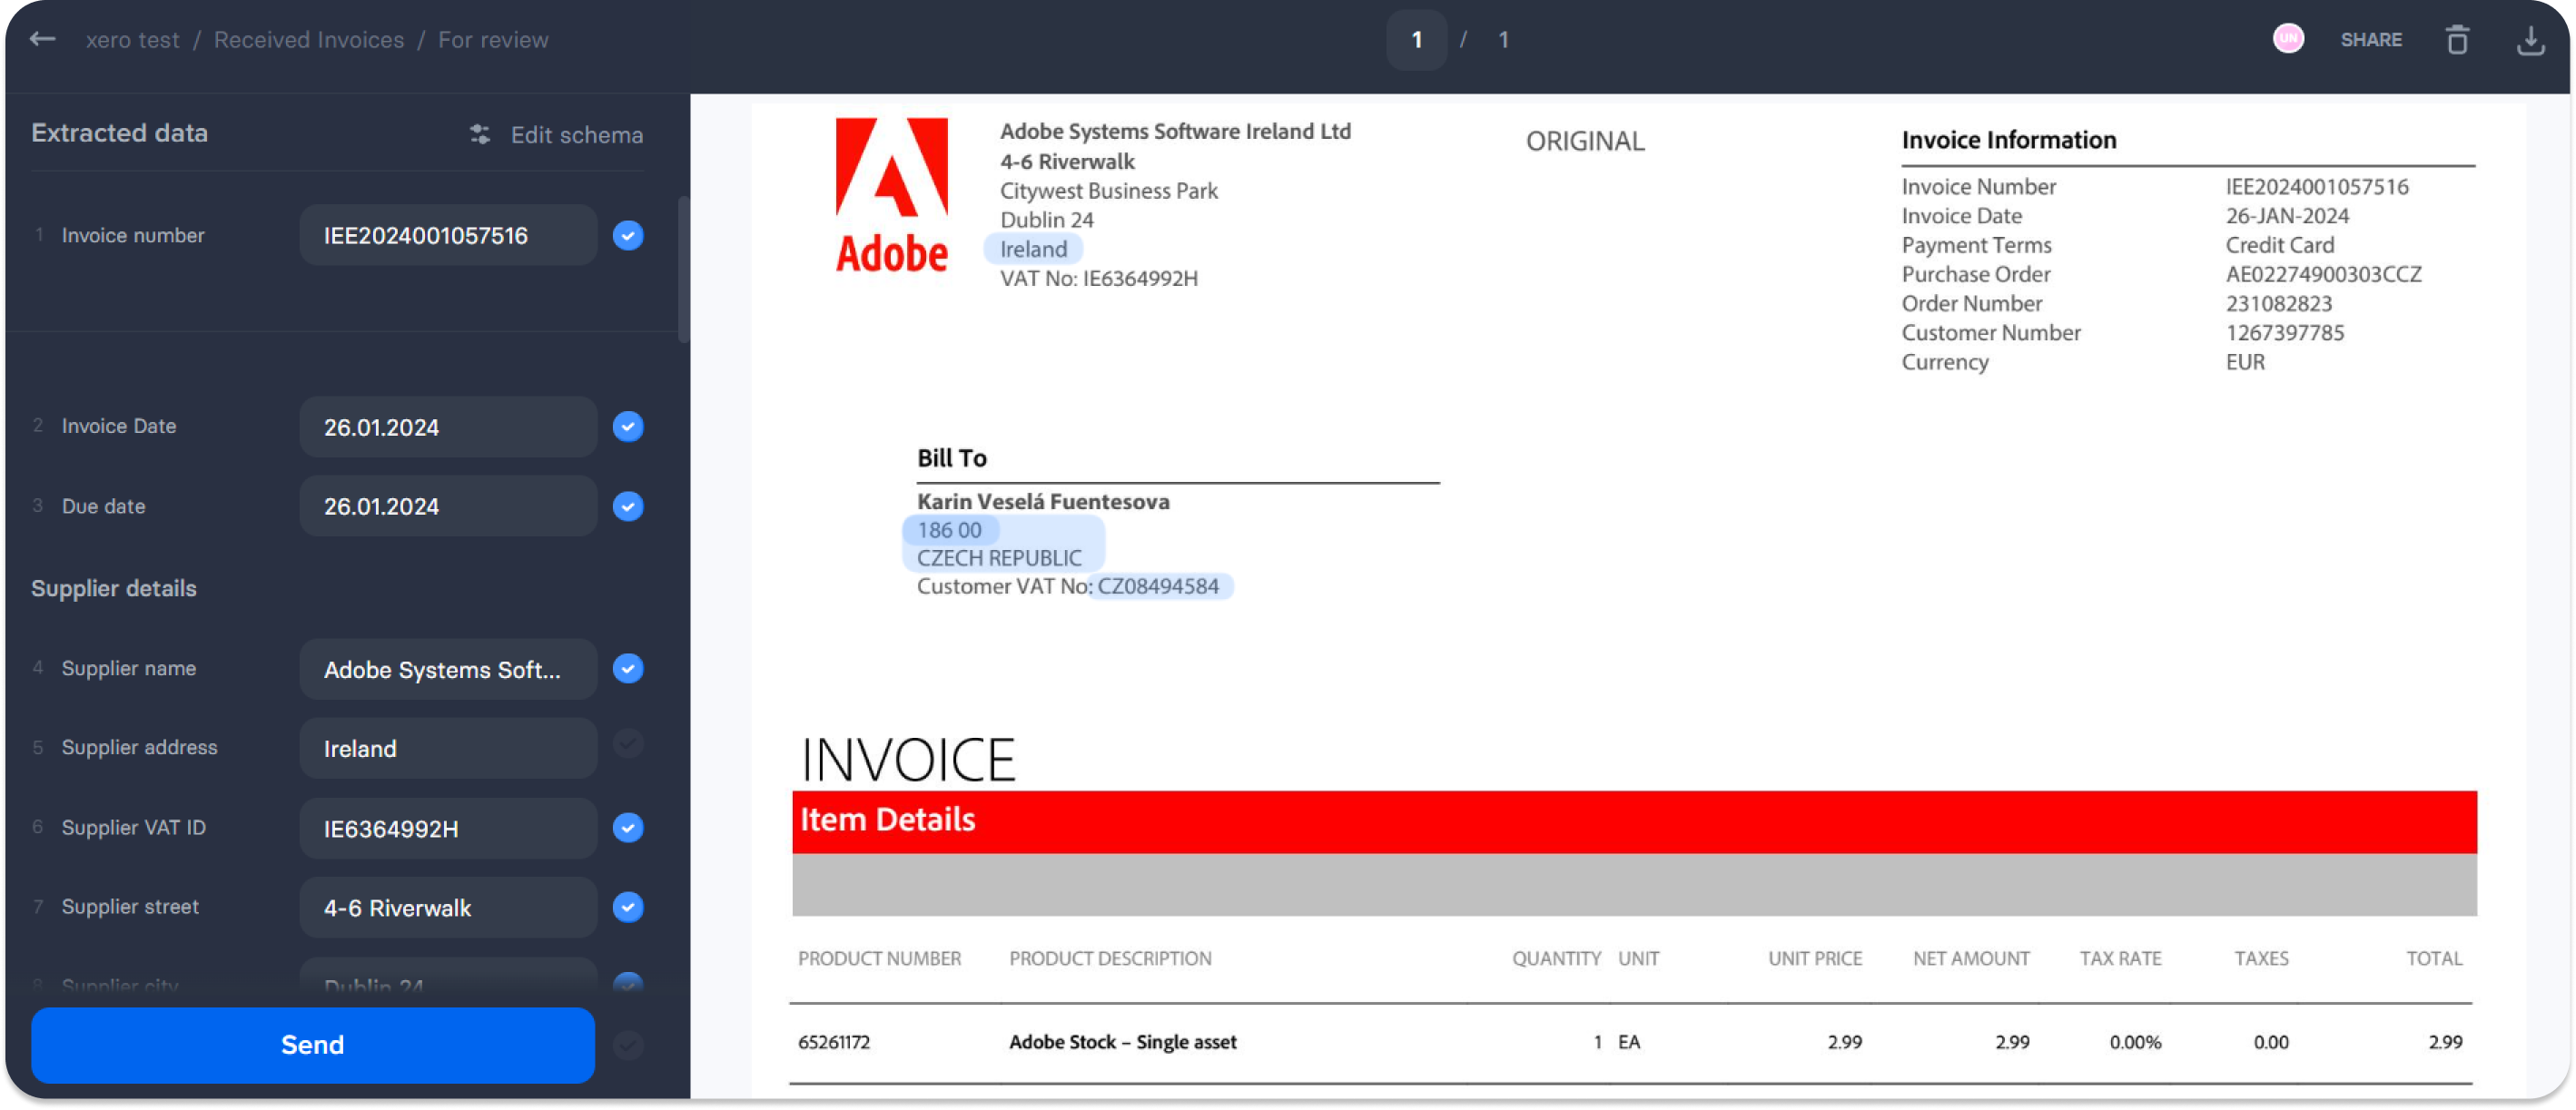Click the greyed checkmark beside Send
The height and width of the screenshot is (1110, 2576).
628,1045
